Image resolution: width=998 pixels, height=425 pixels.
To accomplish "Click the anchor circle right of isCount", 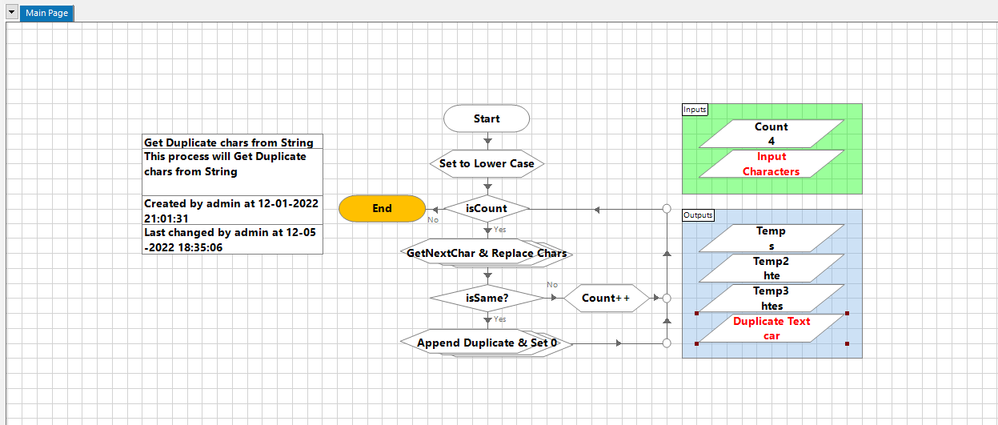I will tap(667, 208).
